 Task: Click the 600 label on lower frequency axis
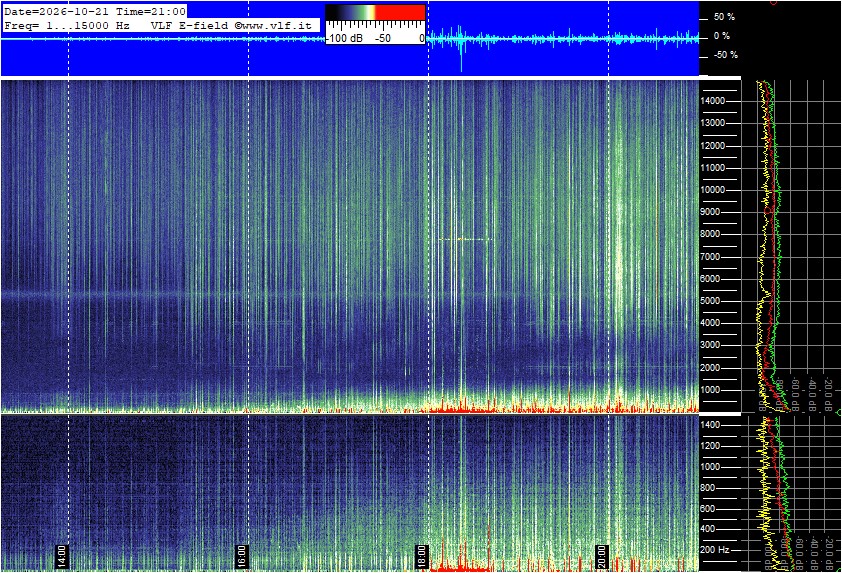pos(708,509)
